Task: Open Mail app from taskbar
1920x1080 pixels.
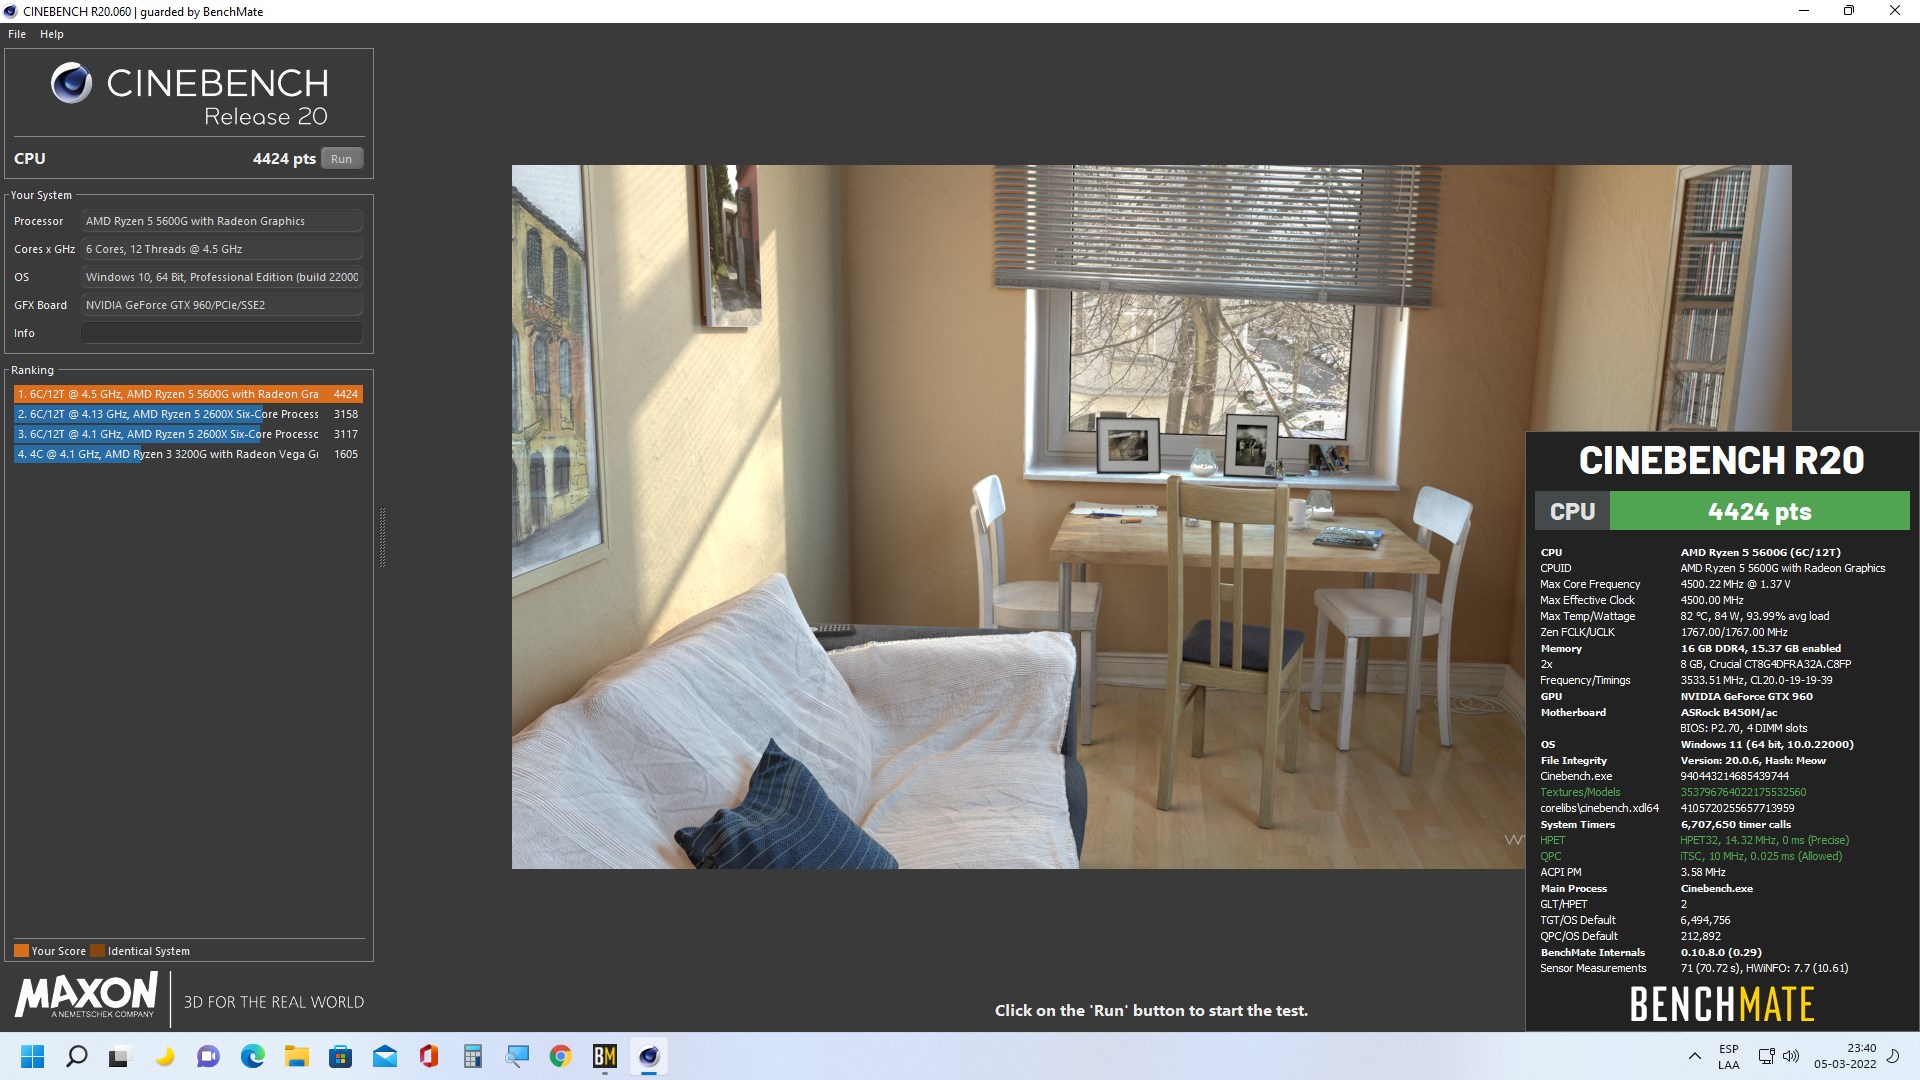Action: (384, 1056)
